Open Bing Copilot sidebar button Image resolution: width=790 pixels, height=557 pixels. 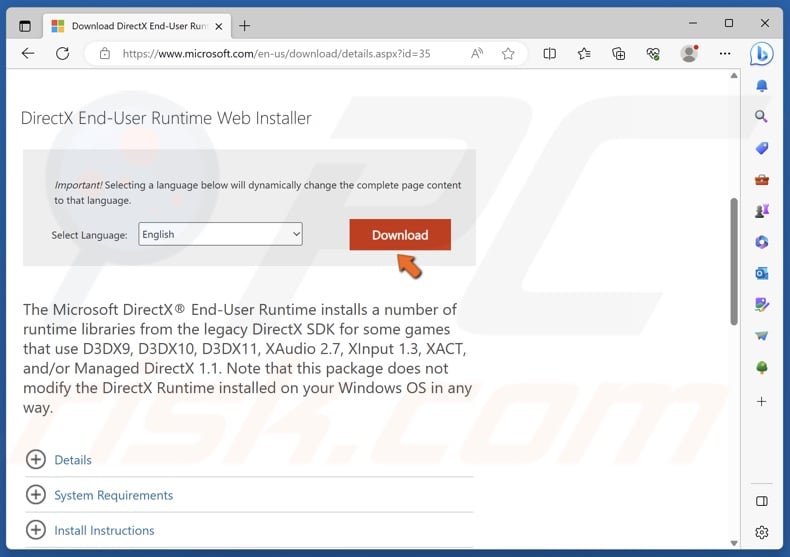coord(761,53)
